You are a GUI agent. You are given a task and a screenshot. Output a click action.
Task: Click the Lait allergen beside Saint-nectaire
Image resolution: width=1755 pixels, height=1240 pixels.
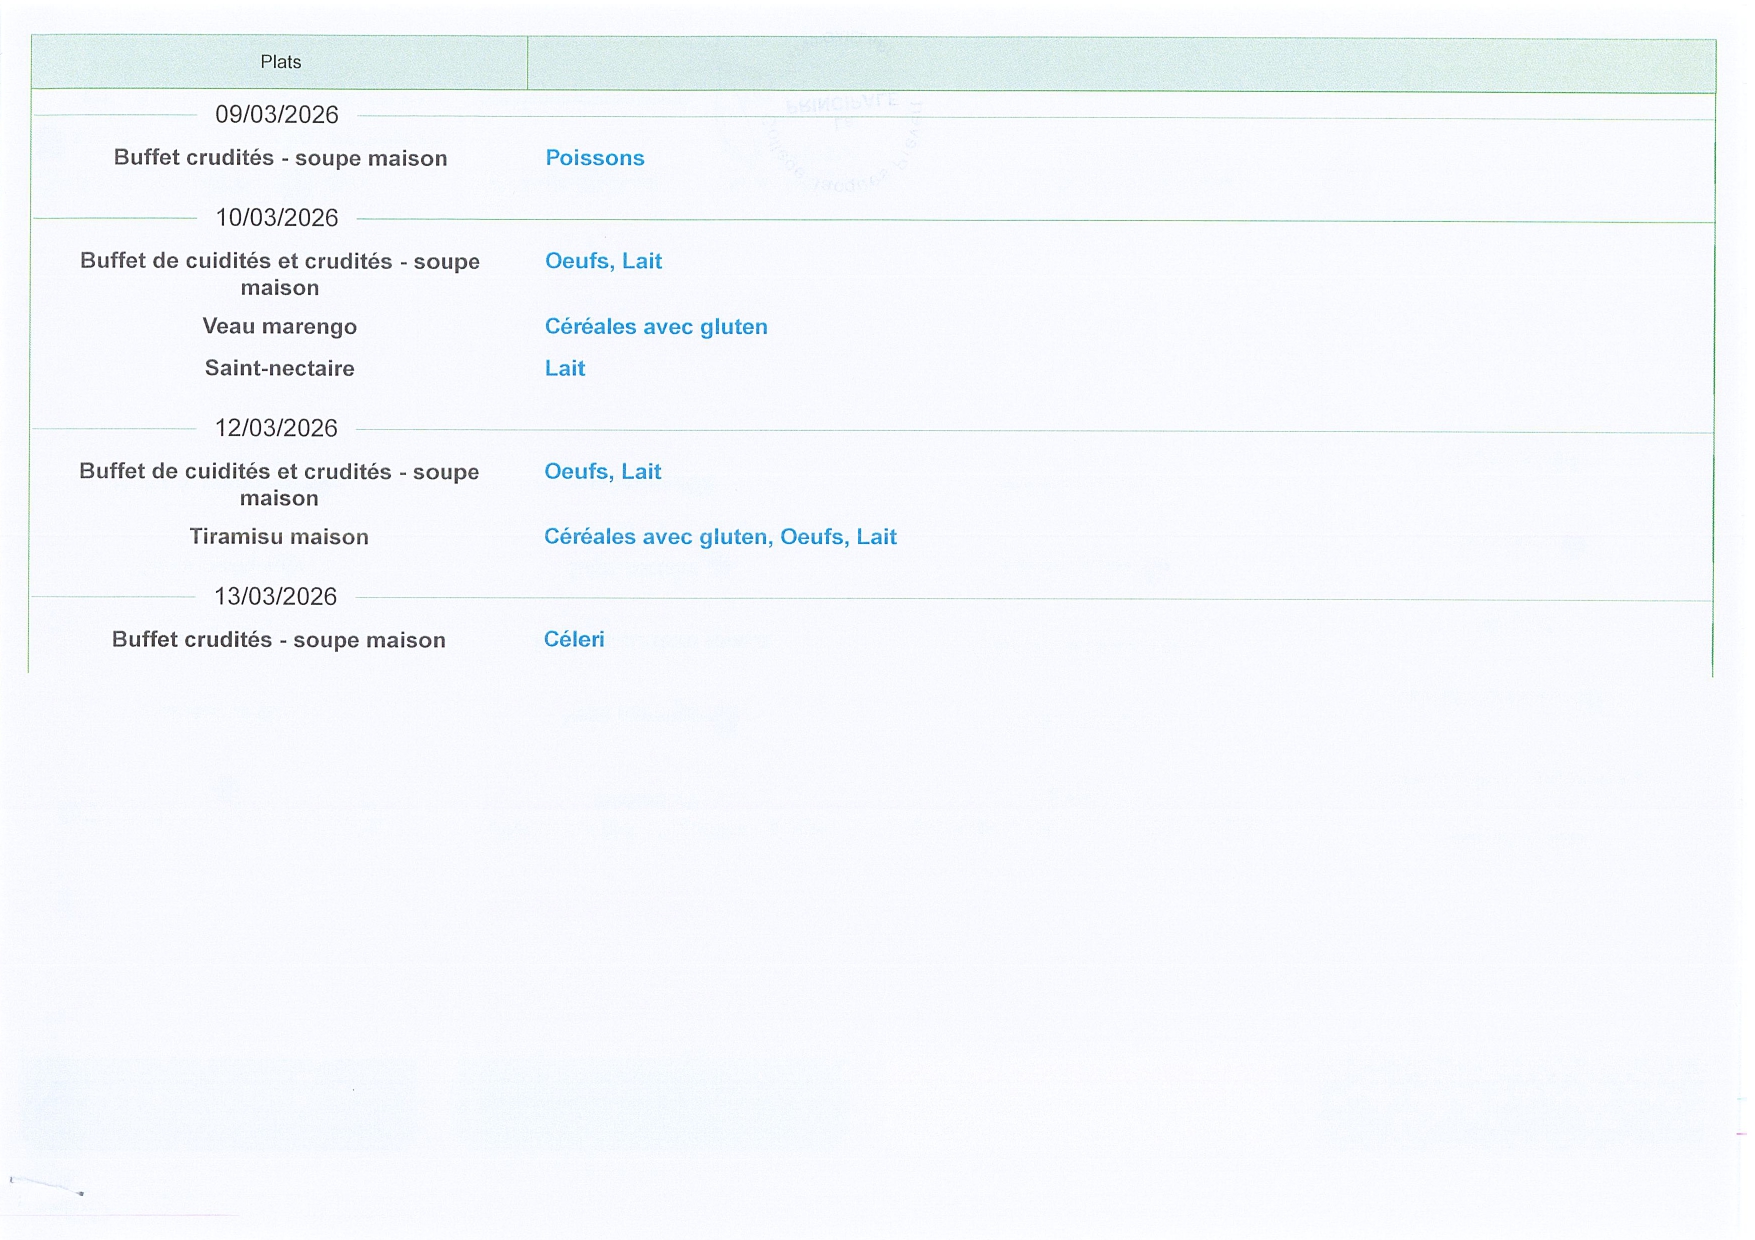[565, 369]
